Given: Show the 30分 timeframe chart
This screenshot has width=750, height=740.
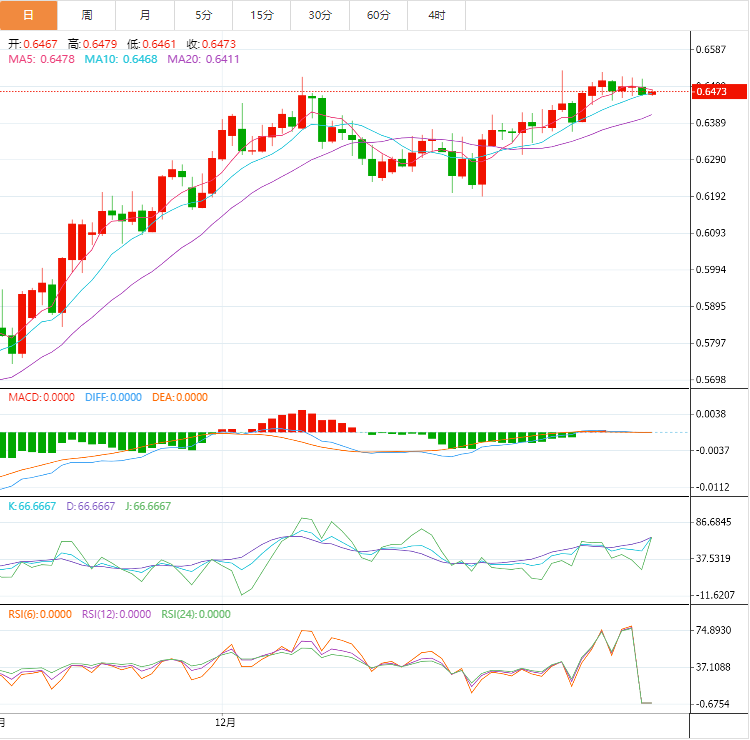Looking at the screenshot, I should pos(320,15).
